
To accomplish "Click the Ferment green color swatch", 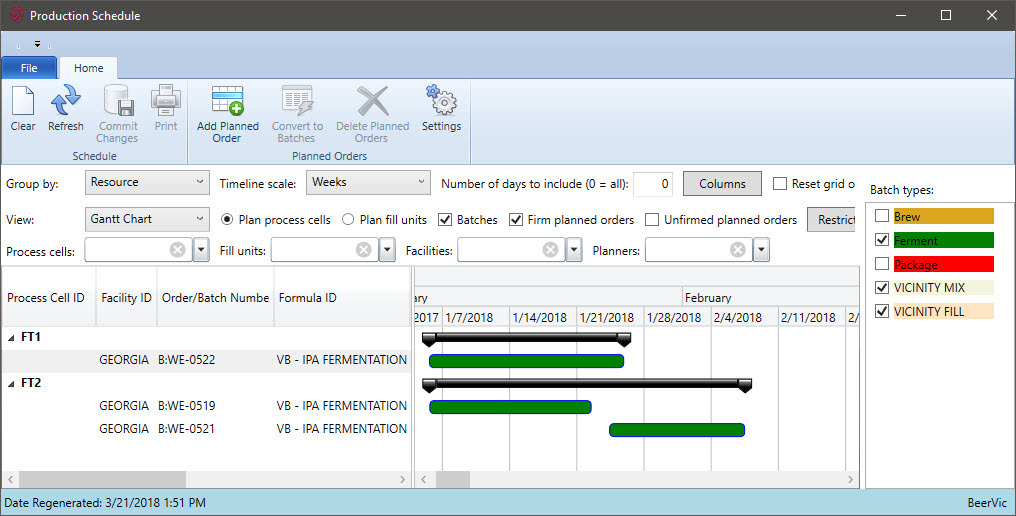I will click(943, 240).
